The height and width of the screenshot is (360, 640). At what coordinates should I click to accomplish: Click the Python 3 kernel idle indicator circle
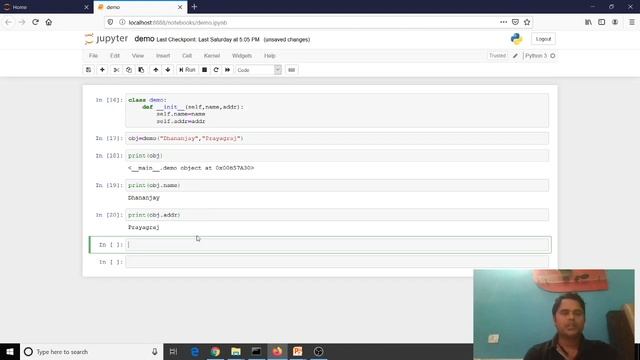click(x=553, y=56)
